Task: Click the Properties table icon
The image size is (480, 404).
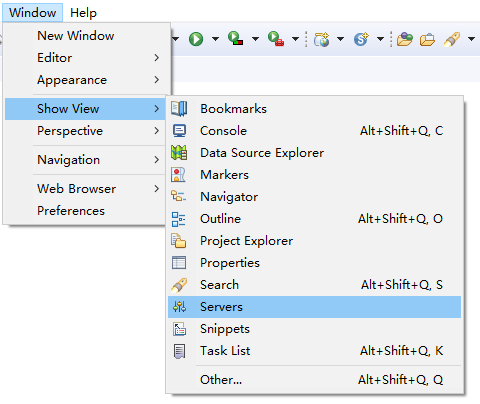Action: pyautogui.click(x=179, y=263)
